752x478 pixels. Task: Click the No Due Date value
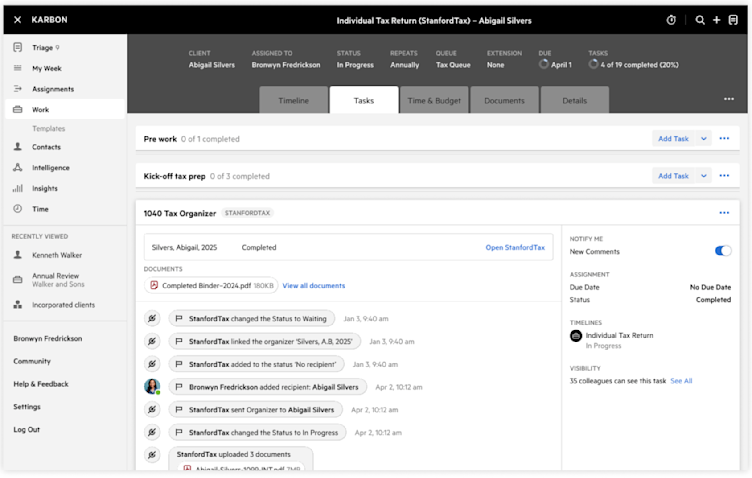[710, 287]
